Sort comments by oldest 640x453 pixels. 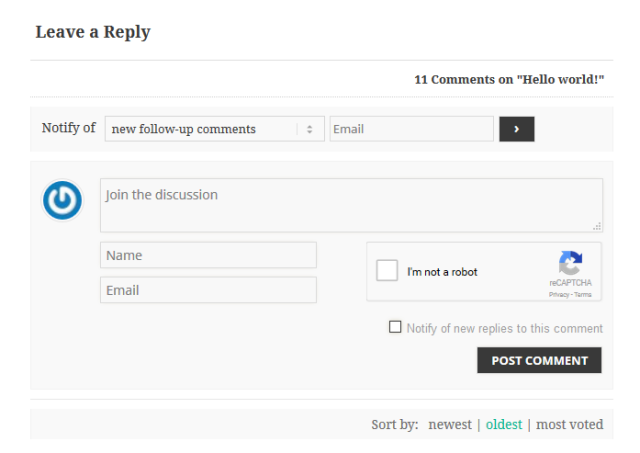coord(504,424)
